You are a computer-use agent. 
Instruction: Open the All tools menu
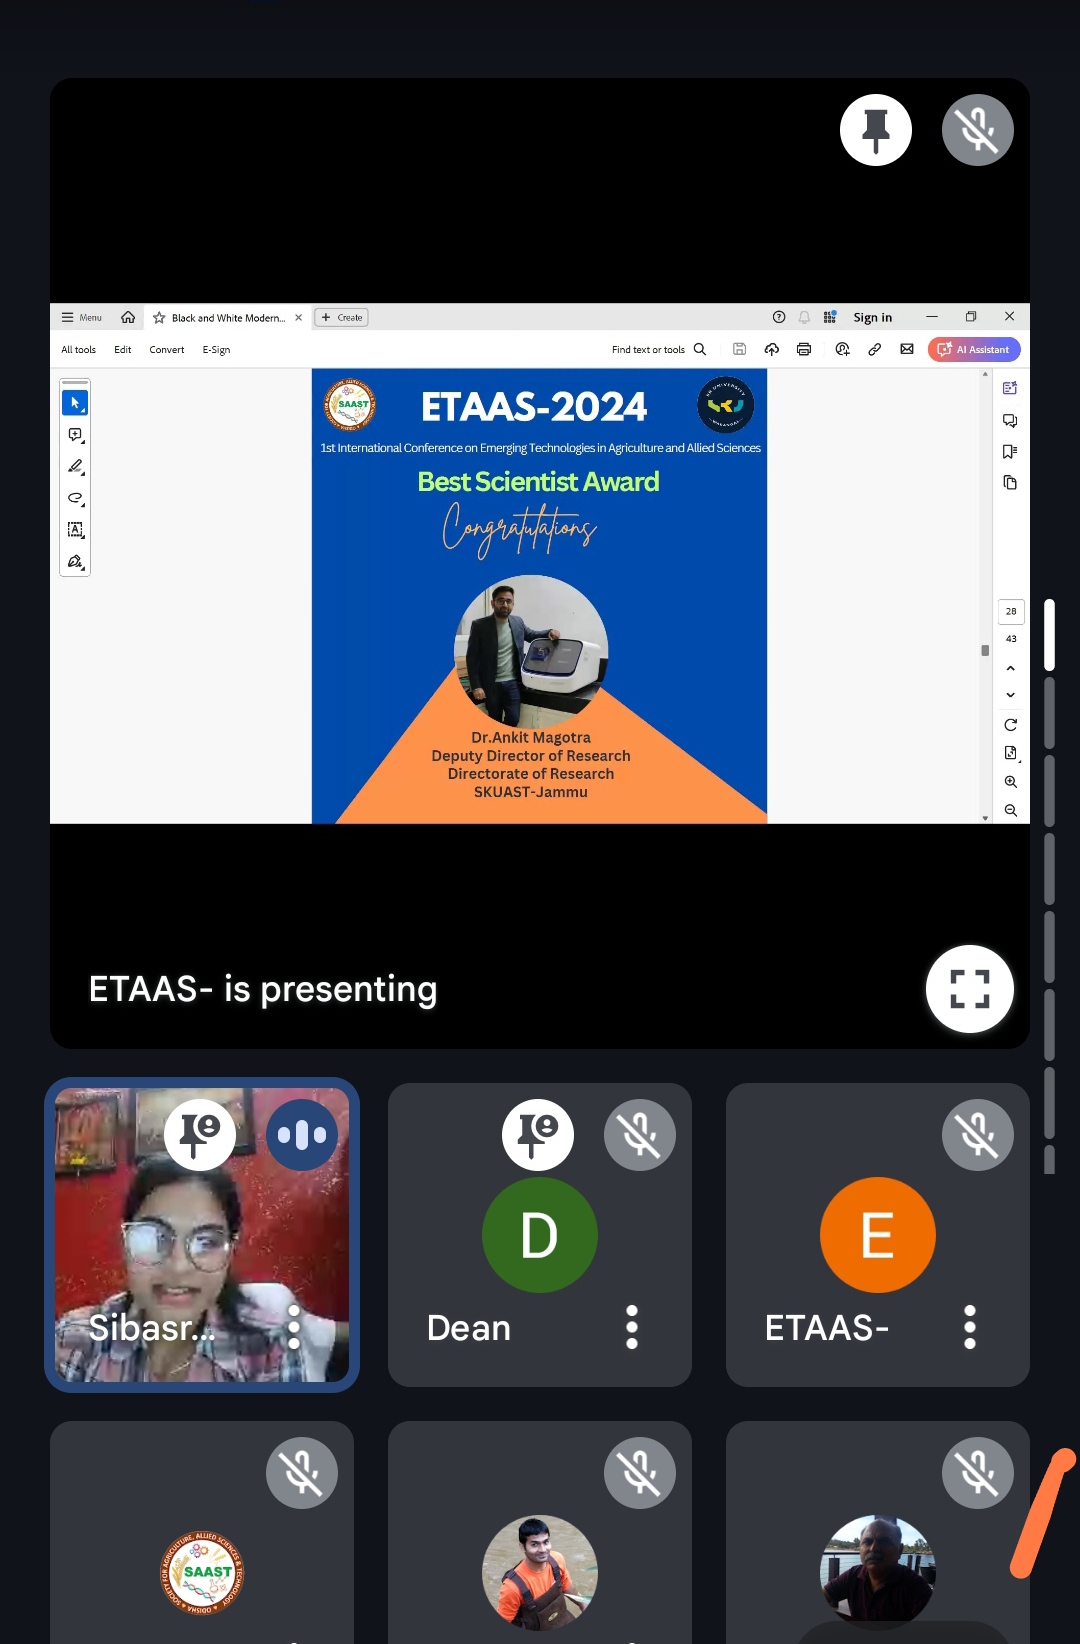pos(78,350)
